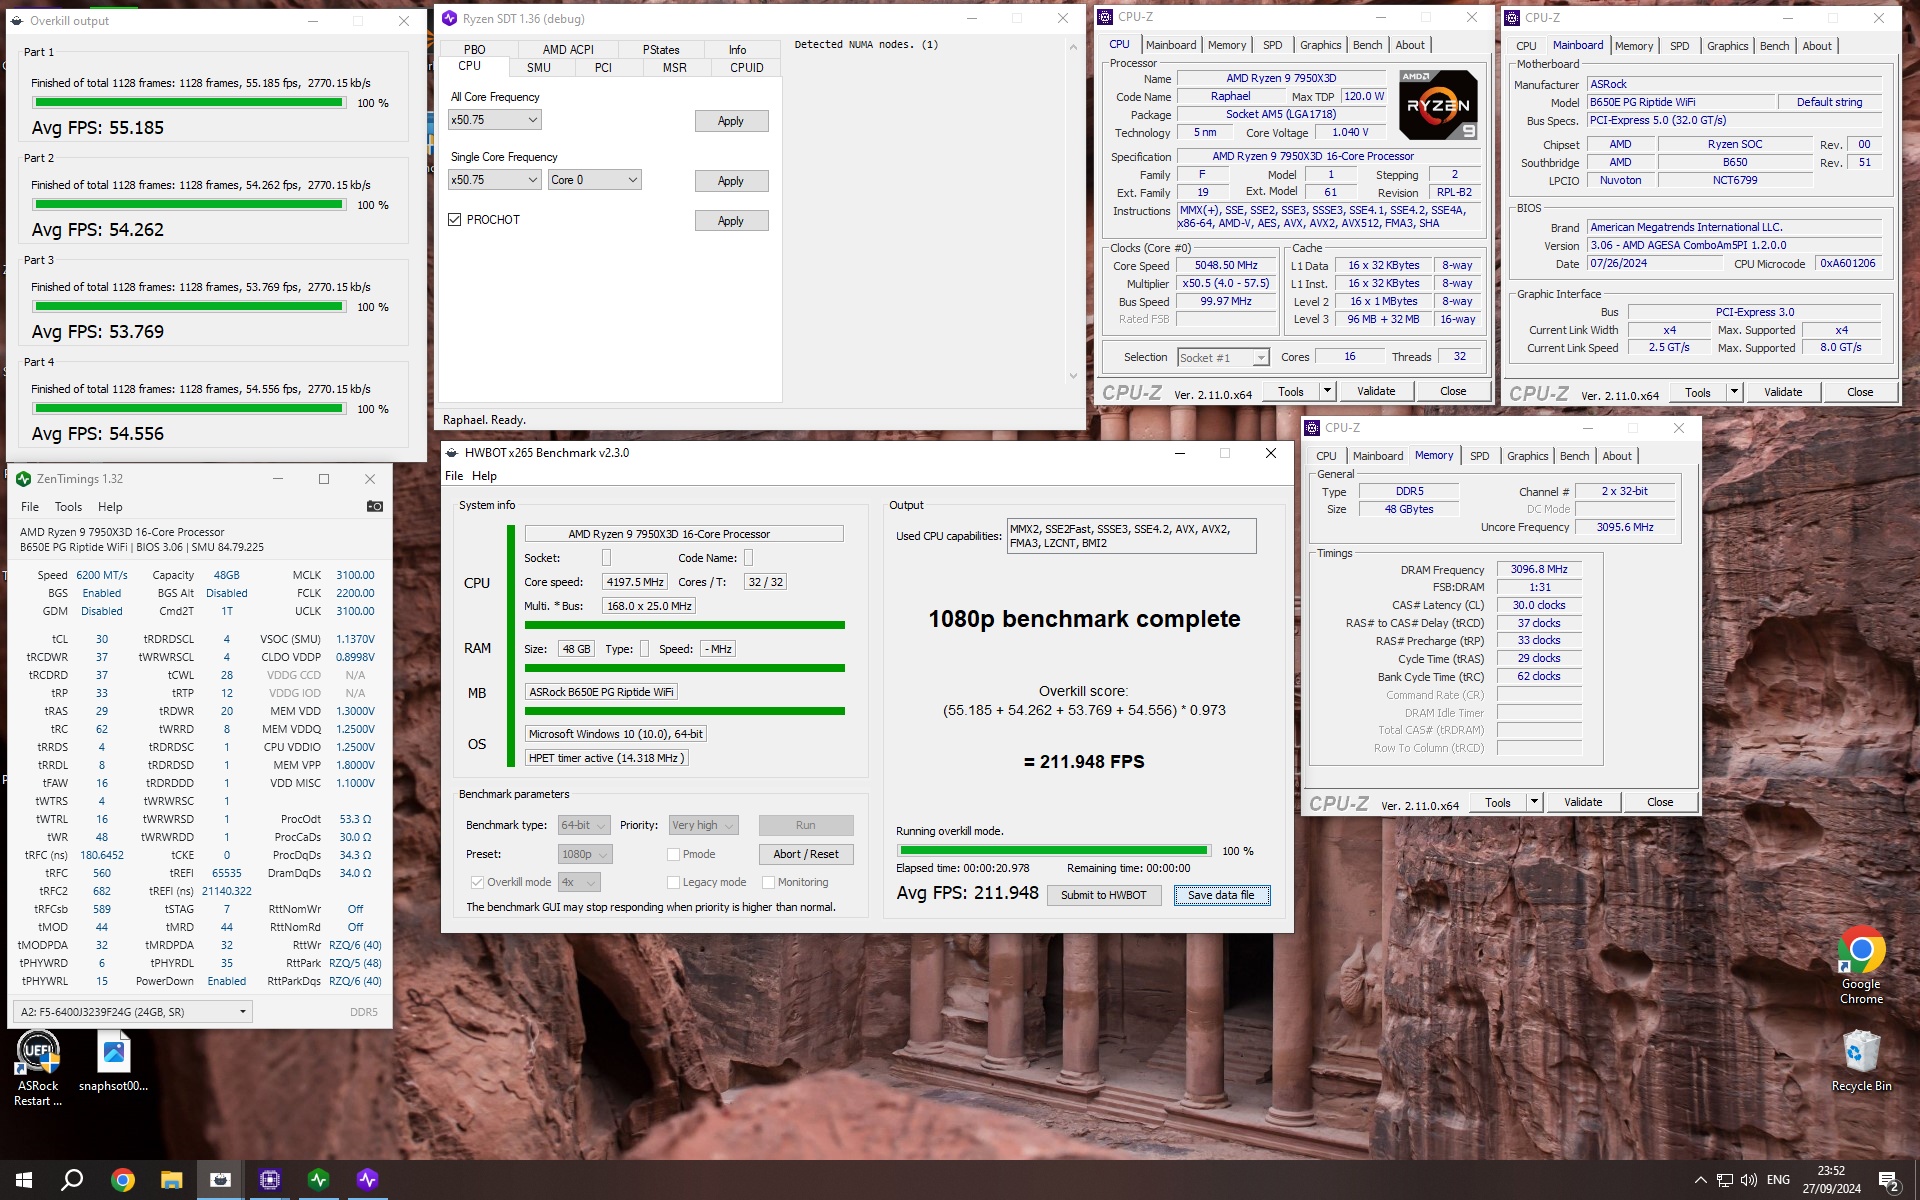Open Google Chrome desktop shortcut

1861,966
